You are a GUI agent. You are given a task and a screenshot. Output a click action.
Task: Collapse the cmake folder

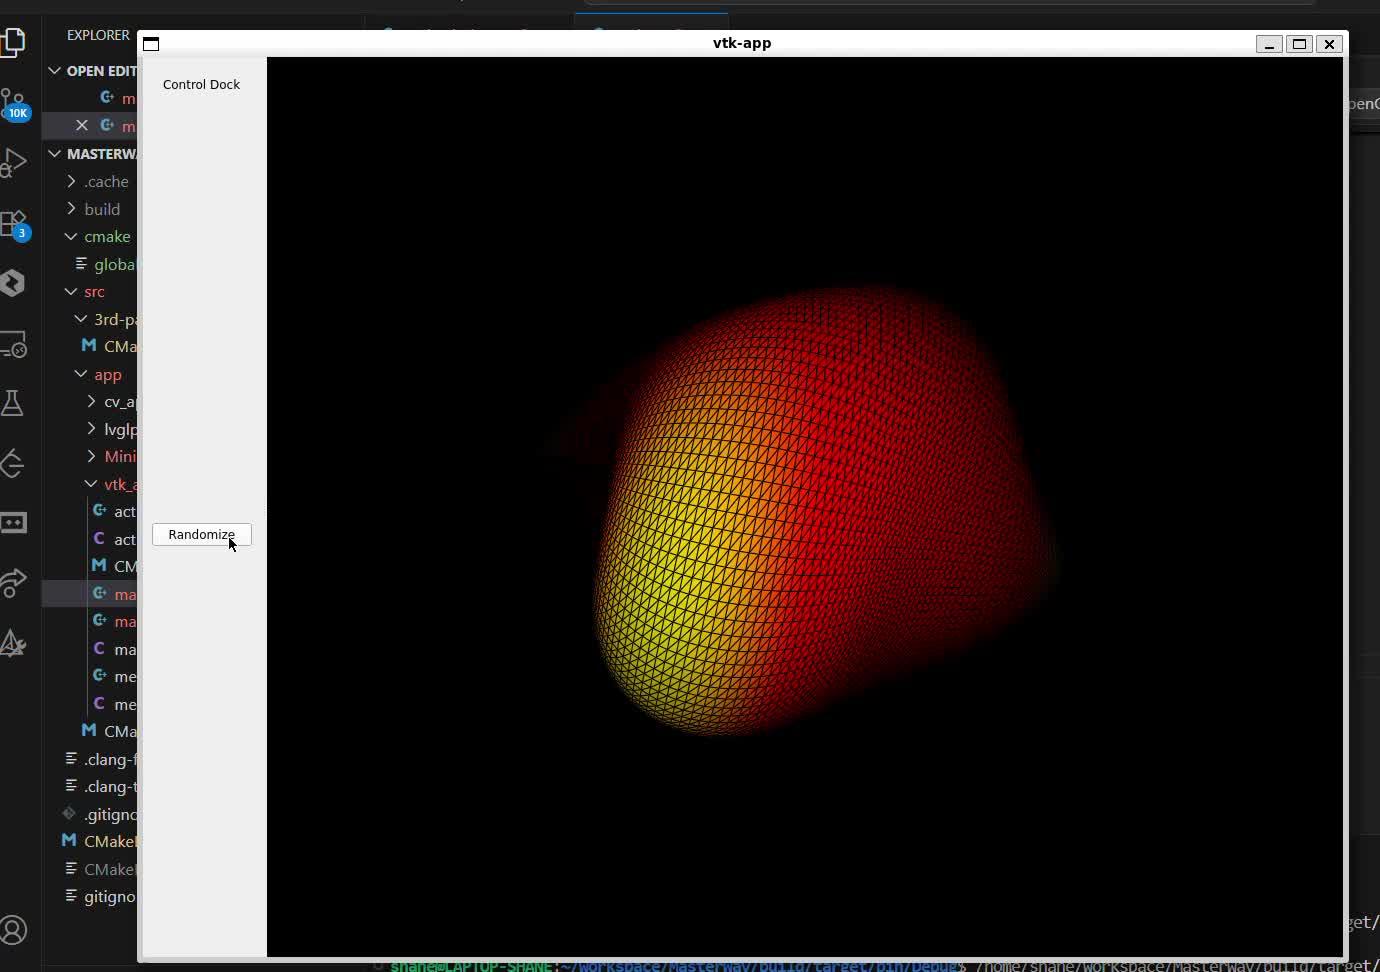tap(71, 236)
